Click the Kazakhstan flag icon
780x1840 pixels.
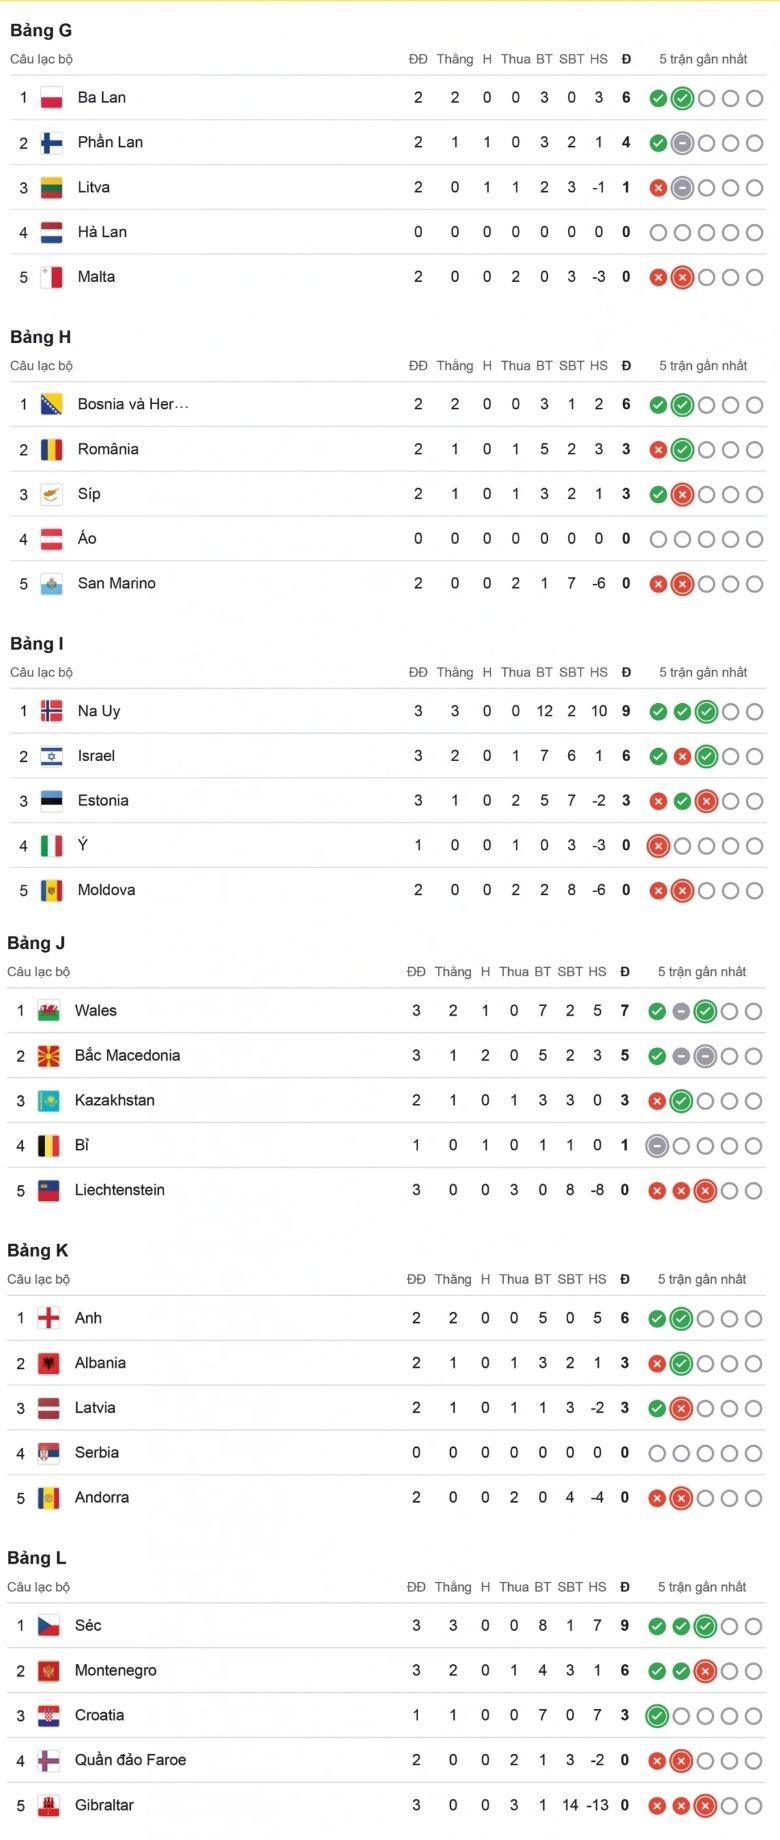[48, 1101]
